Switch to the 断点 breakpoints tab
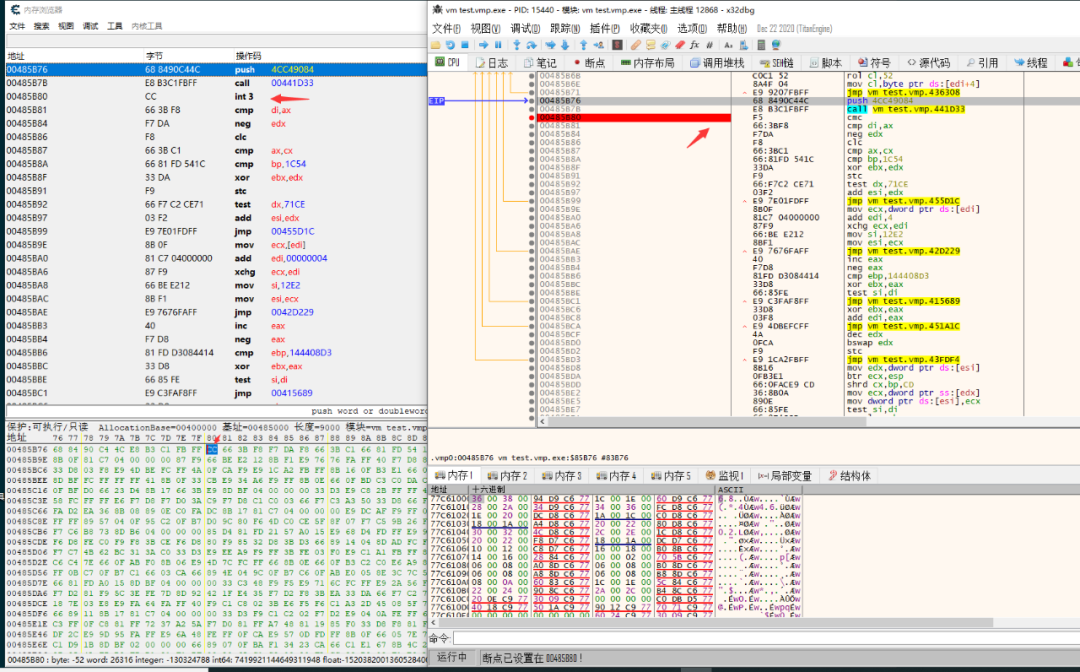 (x=590, y=63)
